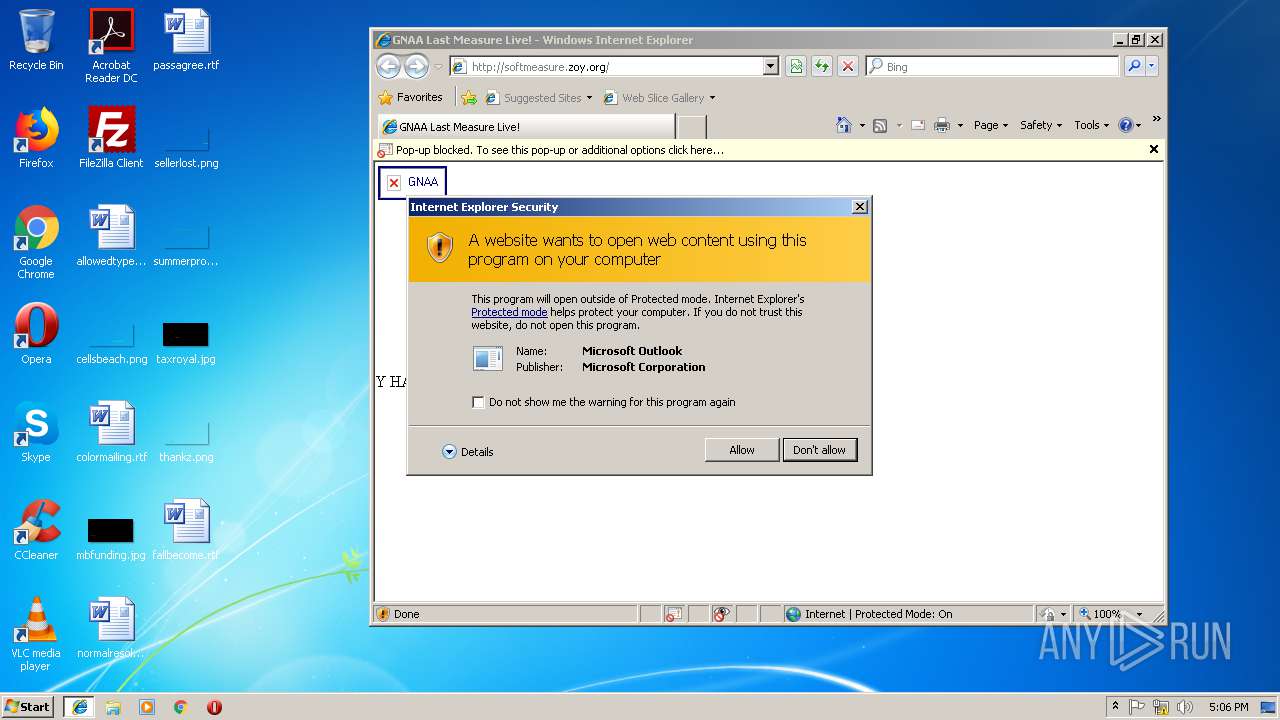Open Google Chrome desktop shortcut

click(x=36, y=243)
